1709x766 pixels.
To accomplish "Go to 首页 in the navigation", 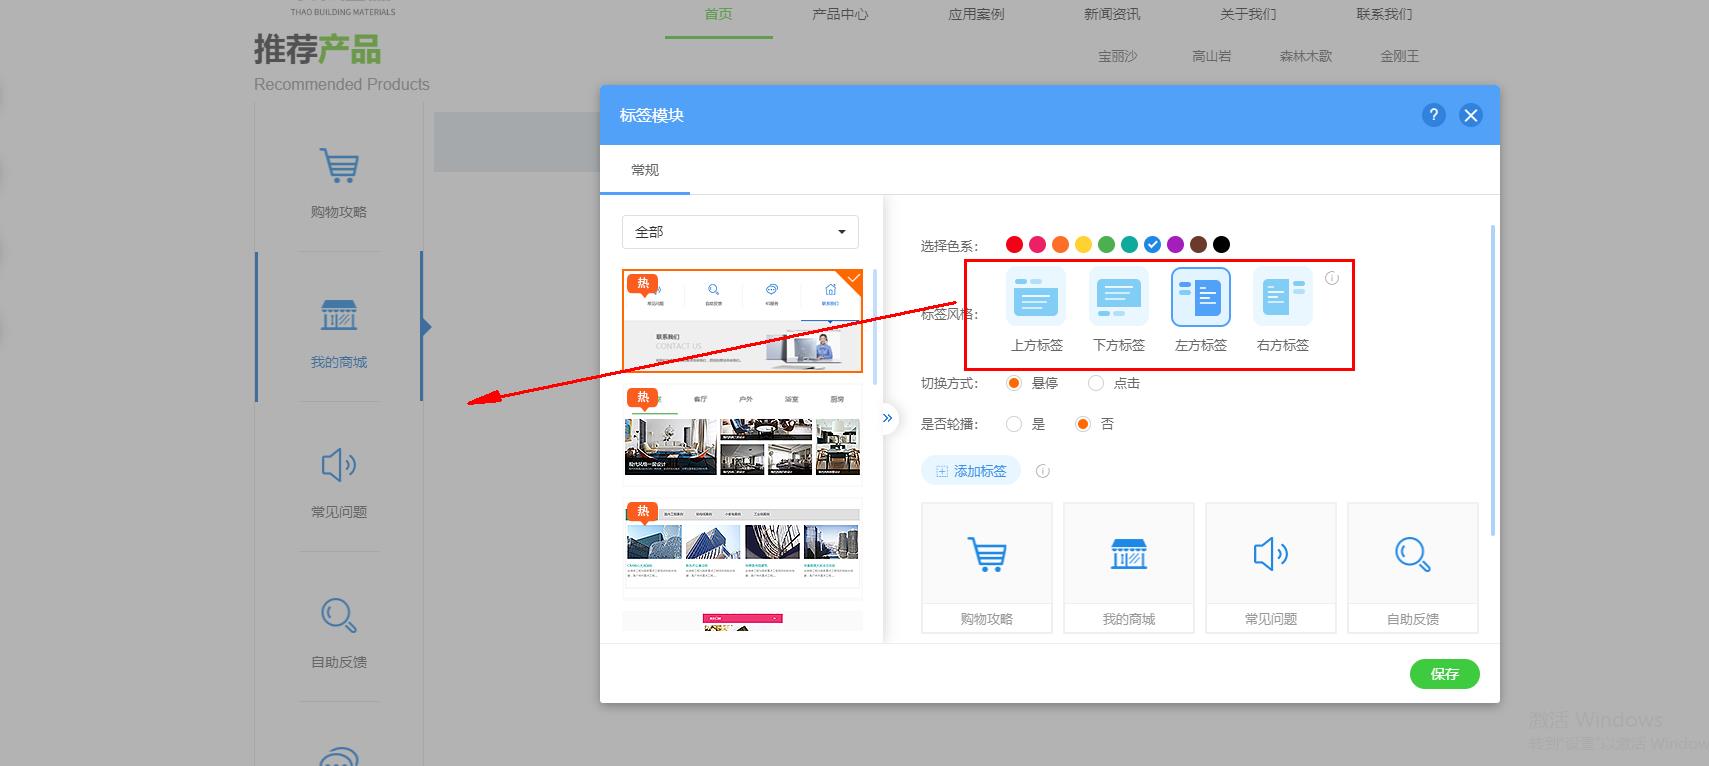I will (719, 14).
